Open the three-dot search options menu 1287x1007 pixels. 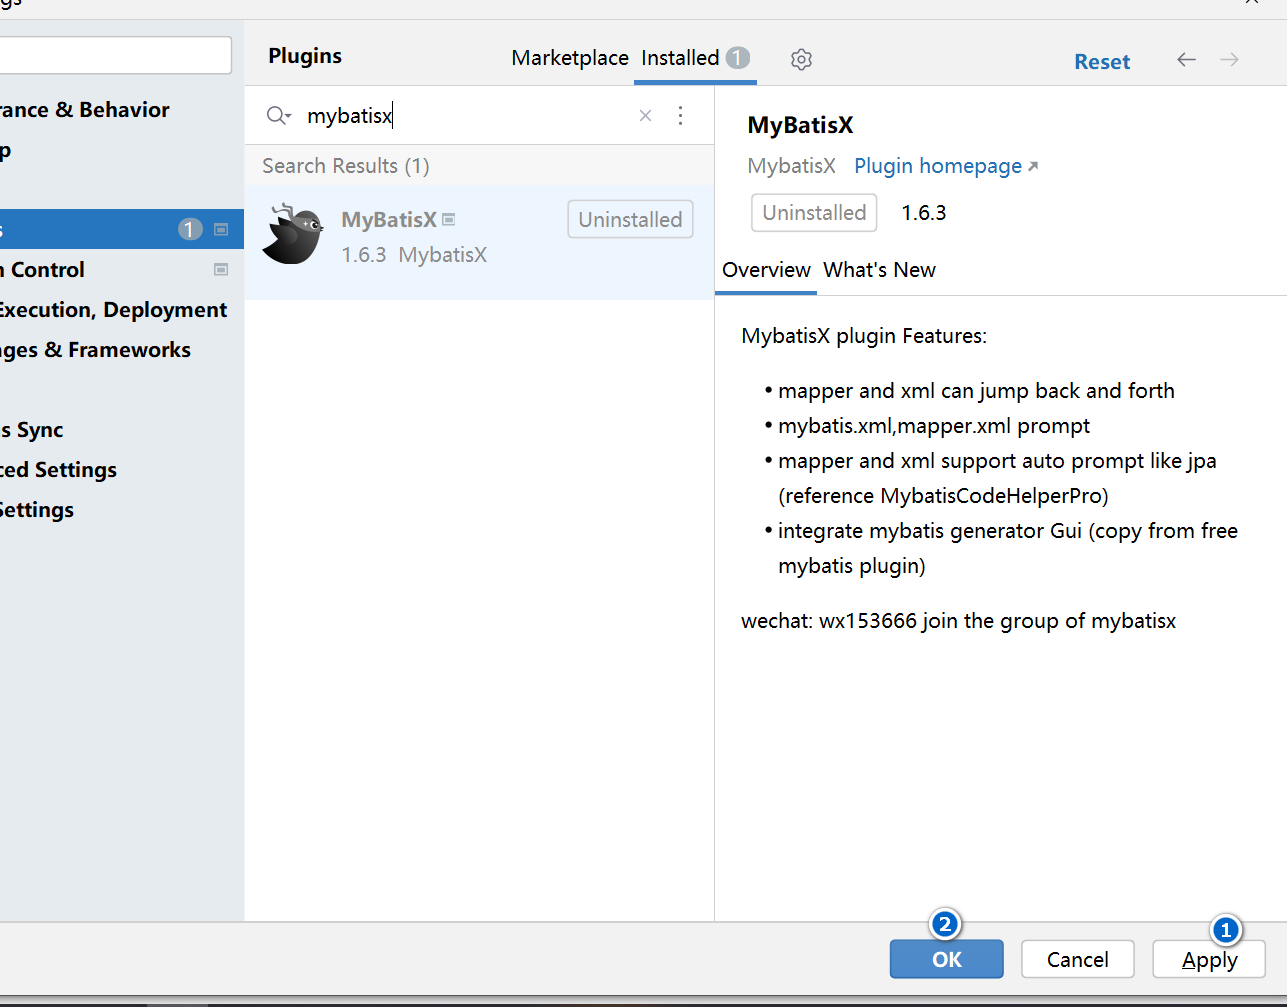[680, 116]
